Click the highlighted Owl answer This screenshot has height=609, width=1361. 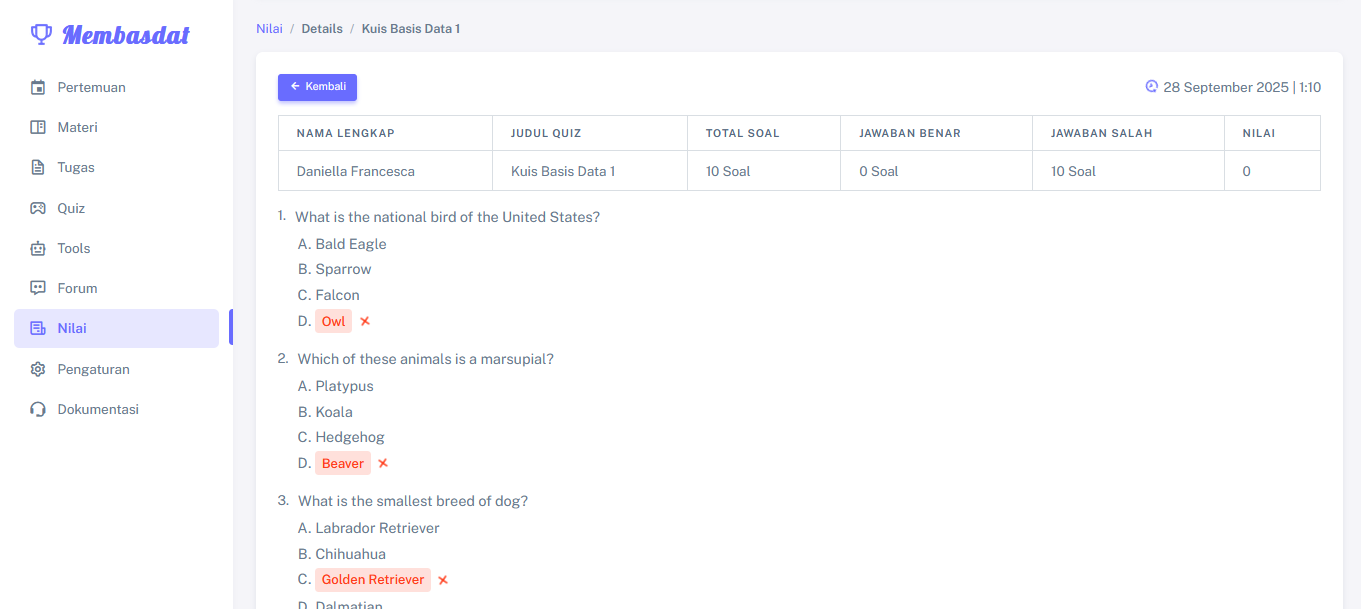pos(333,321)
